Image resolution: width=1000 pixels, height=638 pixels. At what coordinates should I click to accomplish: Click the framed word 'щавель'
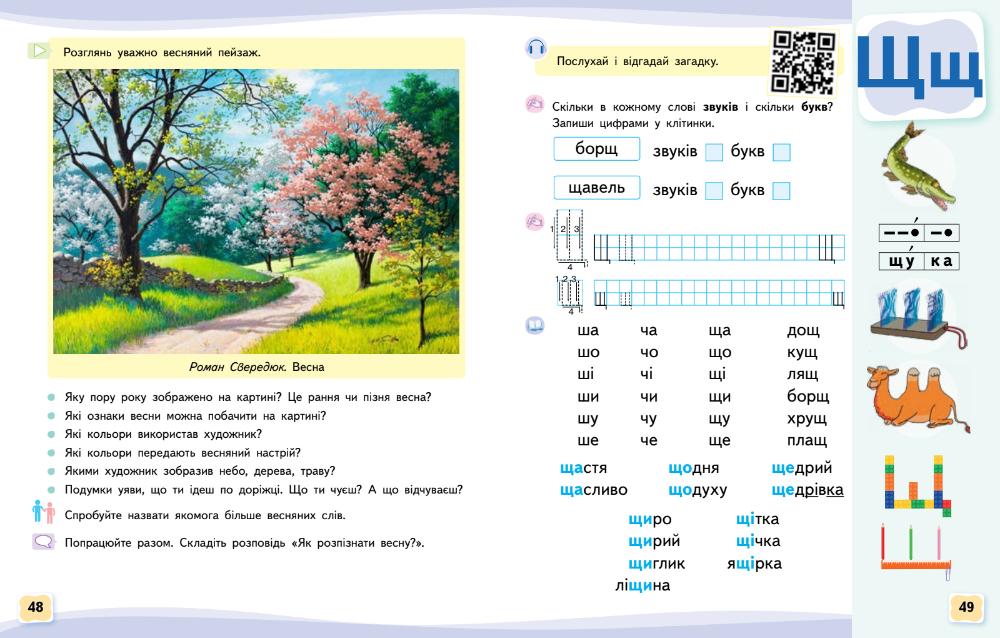pos(596,188)
